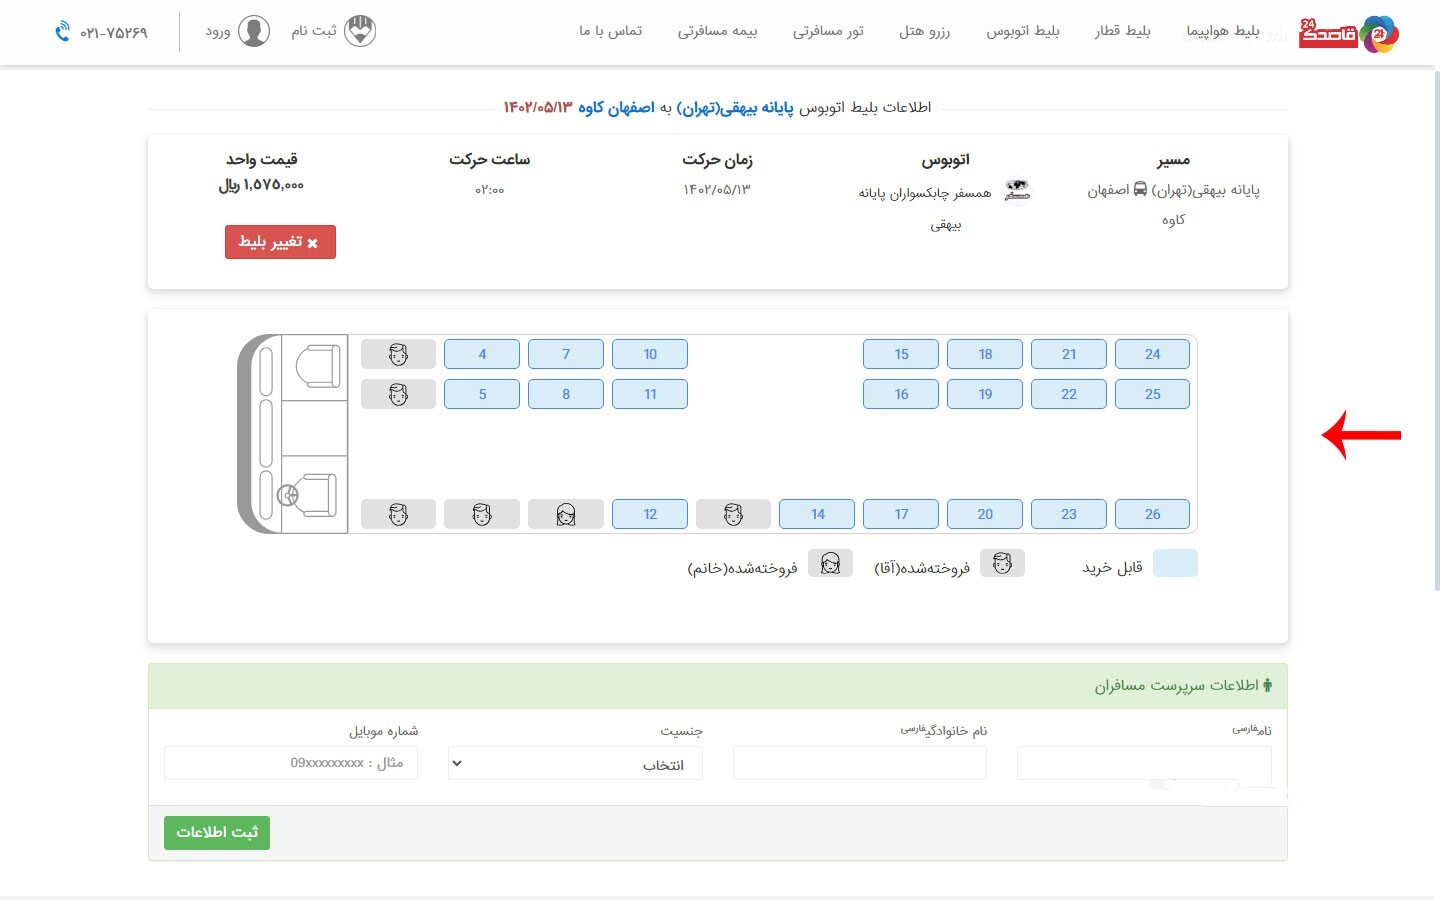The height and width of the screenshot is (900, 1440).
Task: Click the light blue قابل خرید legend swatch
Action: click(1175, 563)
